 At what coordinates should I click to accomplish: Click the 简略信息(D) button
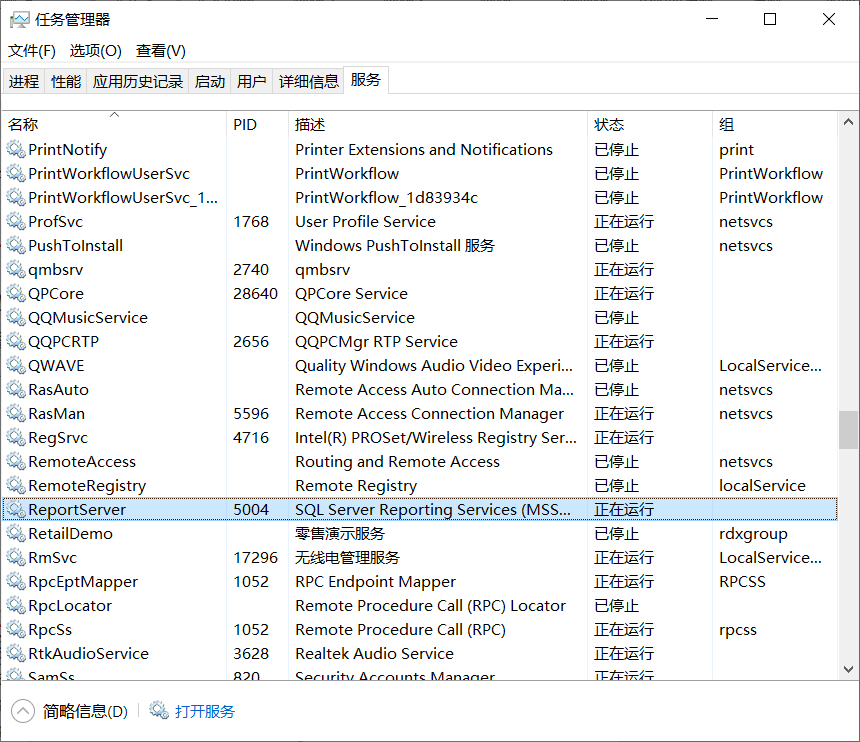pyautogui.click(x=85, y=712)
